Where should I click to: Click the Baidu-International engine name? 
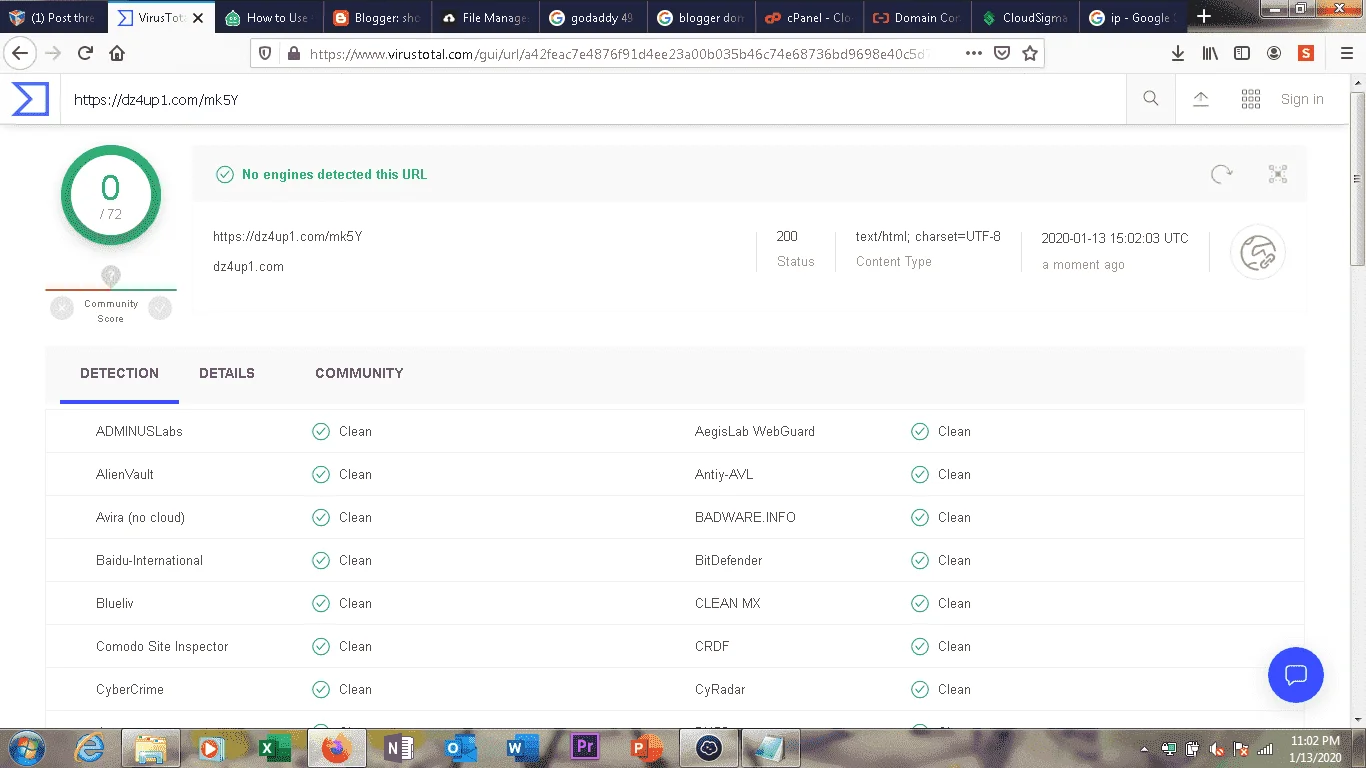click(149, 560)
